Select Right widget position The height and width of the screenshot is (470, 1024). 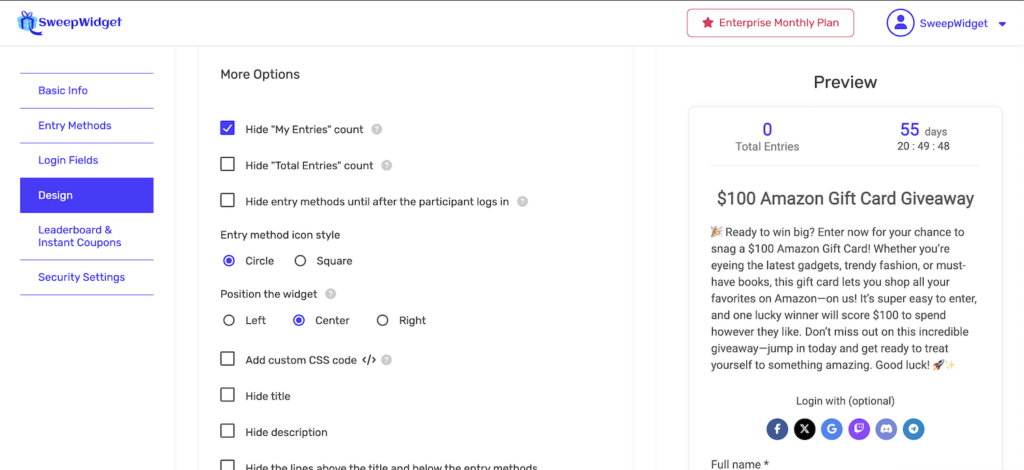(x=382, y=320)
